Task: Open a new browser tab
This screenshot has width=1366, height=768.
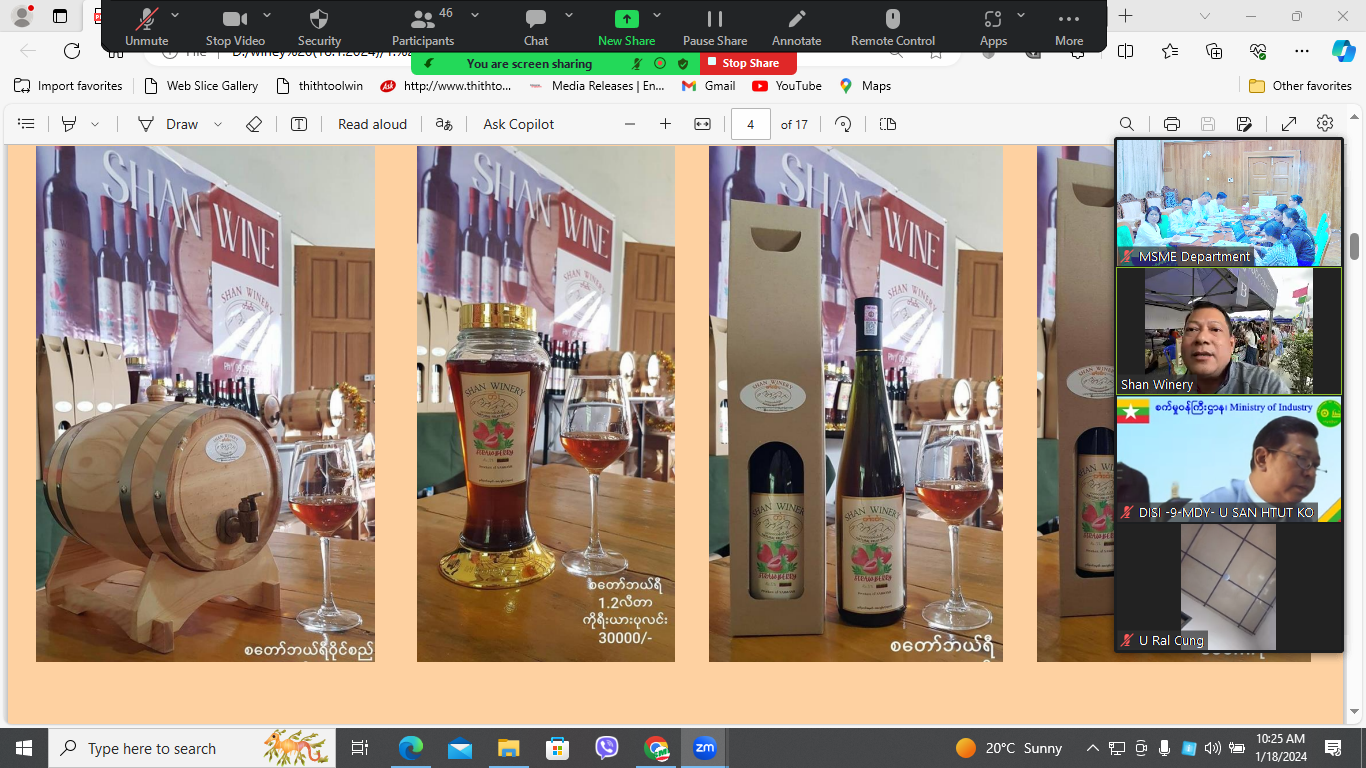Action: 1126,16
